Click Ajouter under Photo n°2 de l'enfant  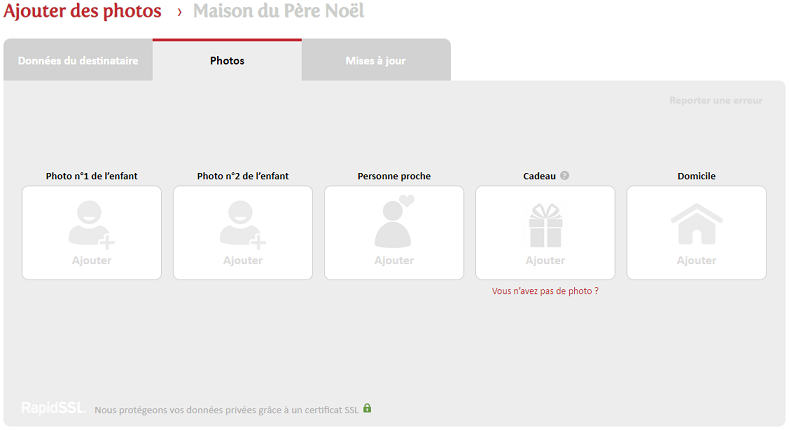tap(243, 260)
